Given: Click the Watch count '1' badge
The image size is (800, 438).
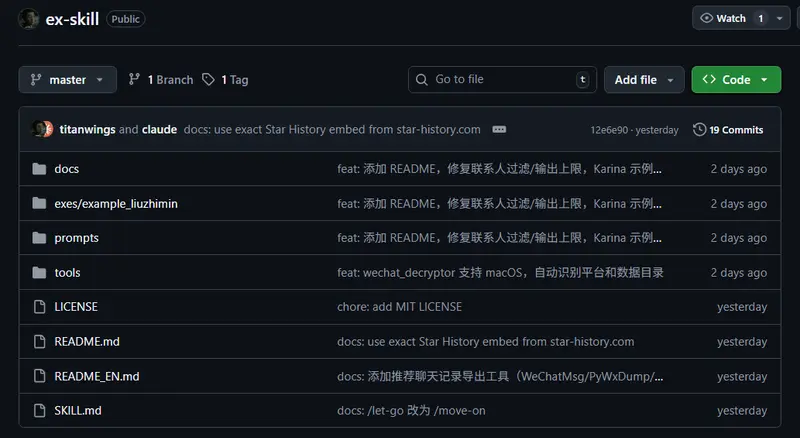Looking at the screenshot, I should (761, 18).
